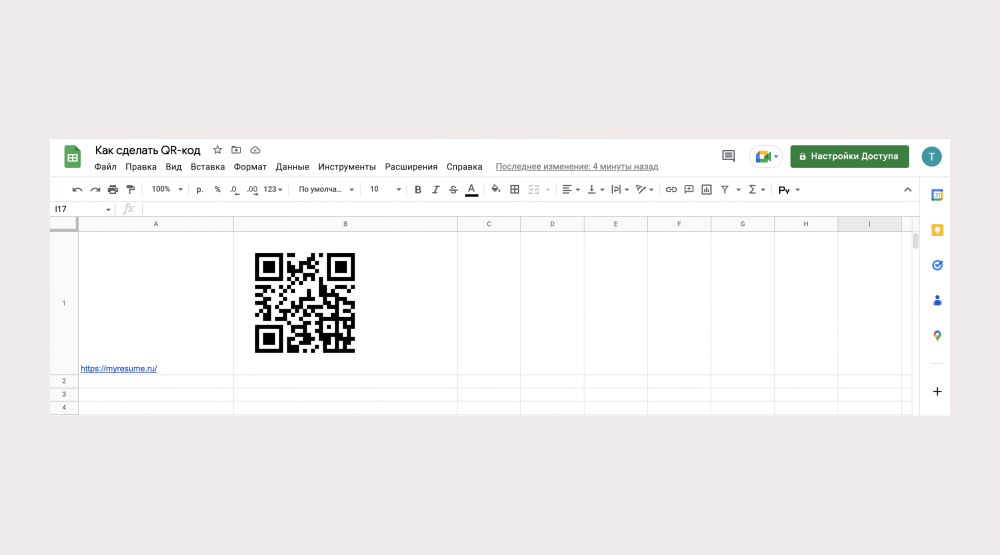Viewport: 1000px width, 555px height.
Task: Click the Redo icon
Action: [x=95, y=189]
